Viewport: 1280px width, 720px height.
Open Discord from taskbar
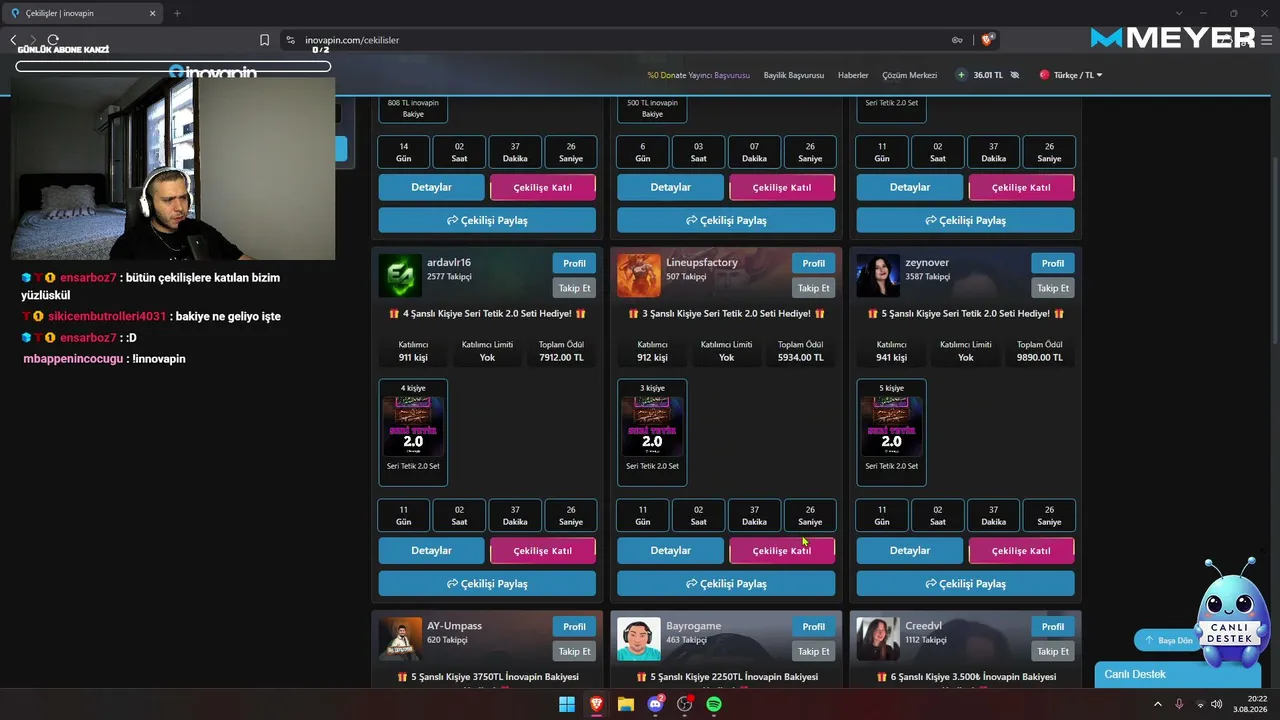pos(656,704)
